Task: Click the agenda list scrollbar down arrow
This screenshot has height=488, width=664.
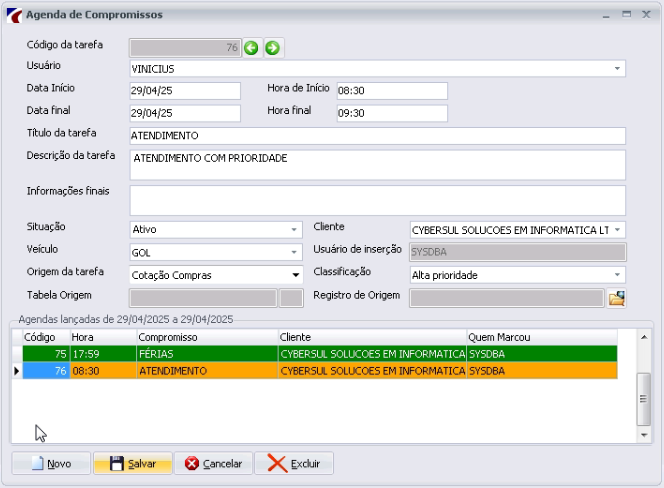Action: 644,435
